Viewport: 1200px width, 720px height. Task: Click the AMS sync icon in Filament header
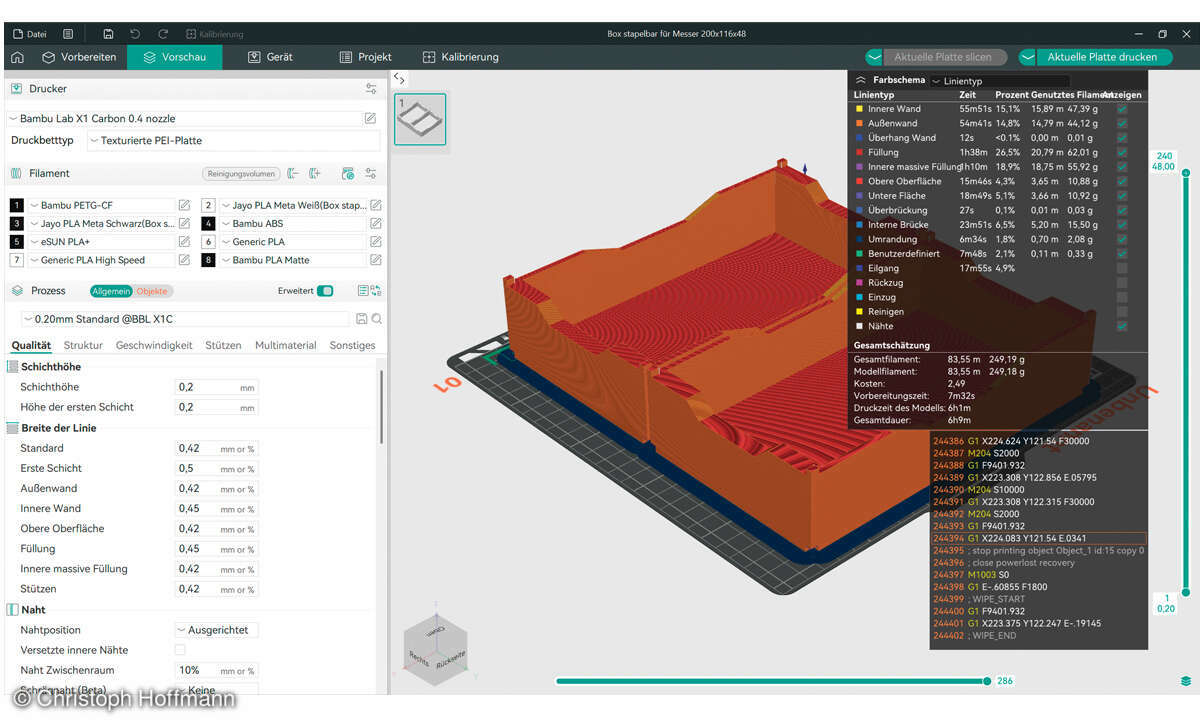[347, 173]
